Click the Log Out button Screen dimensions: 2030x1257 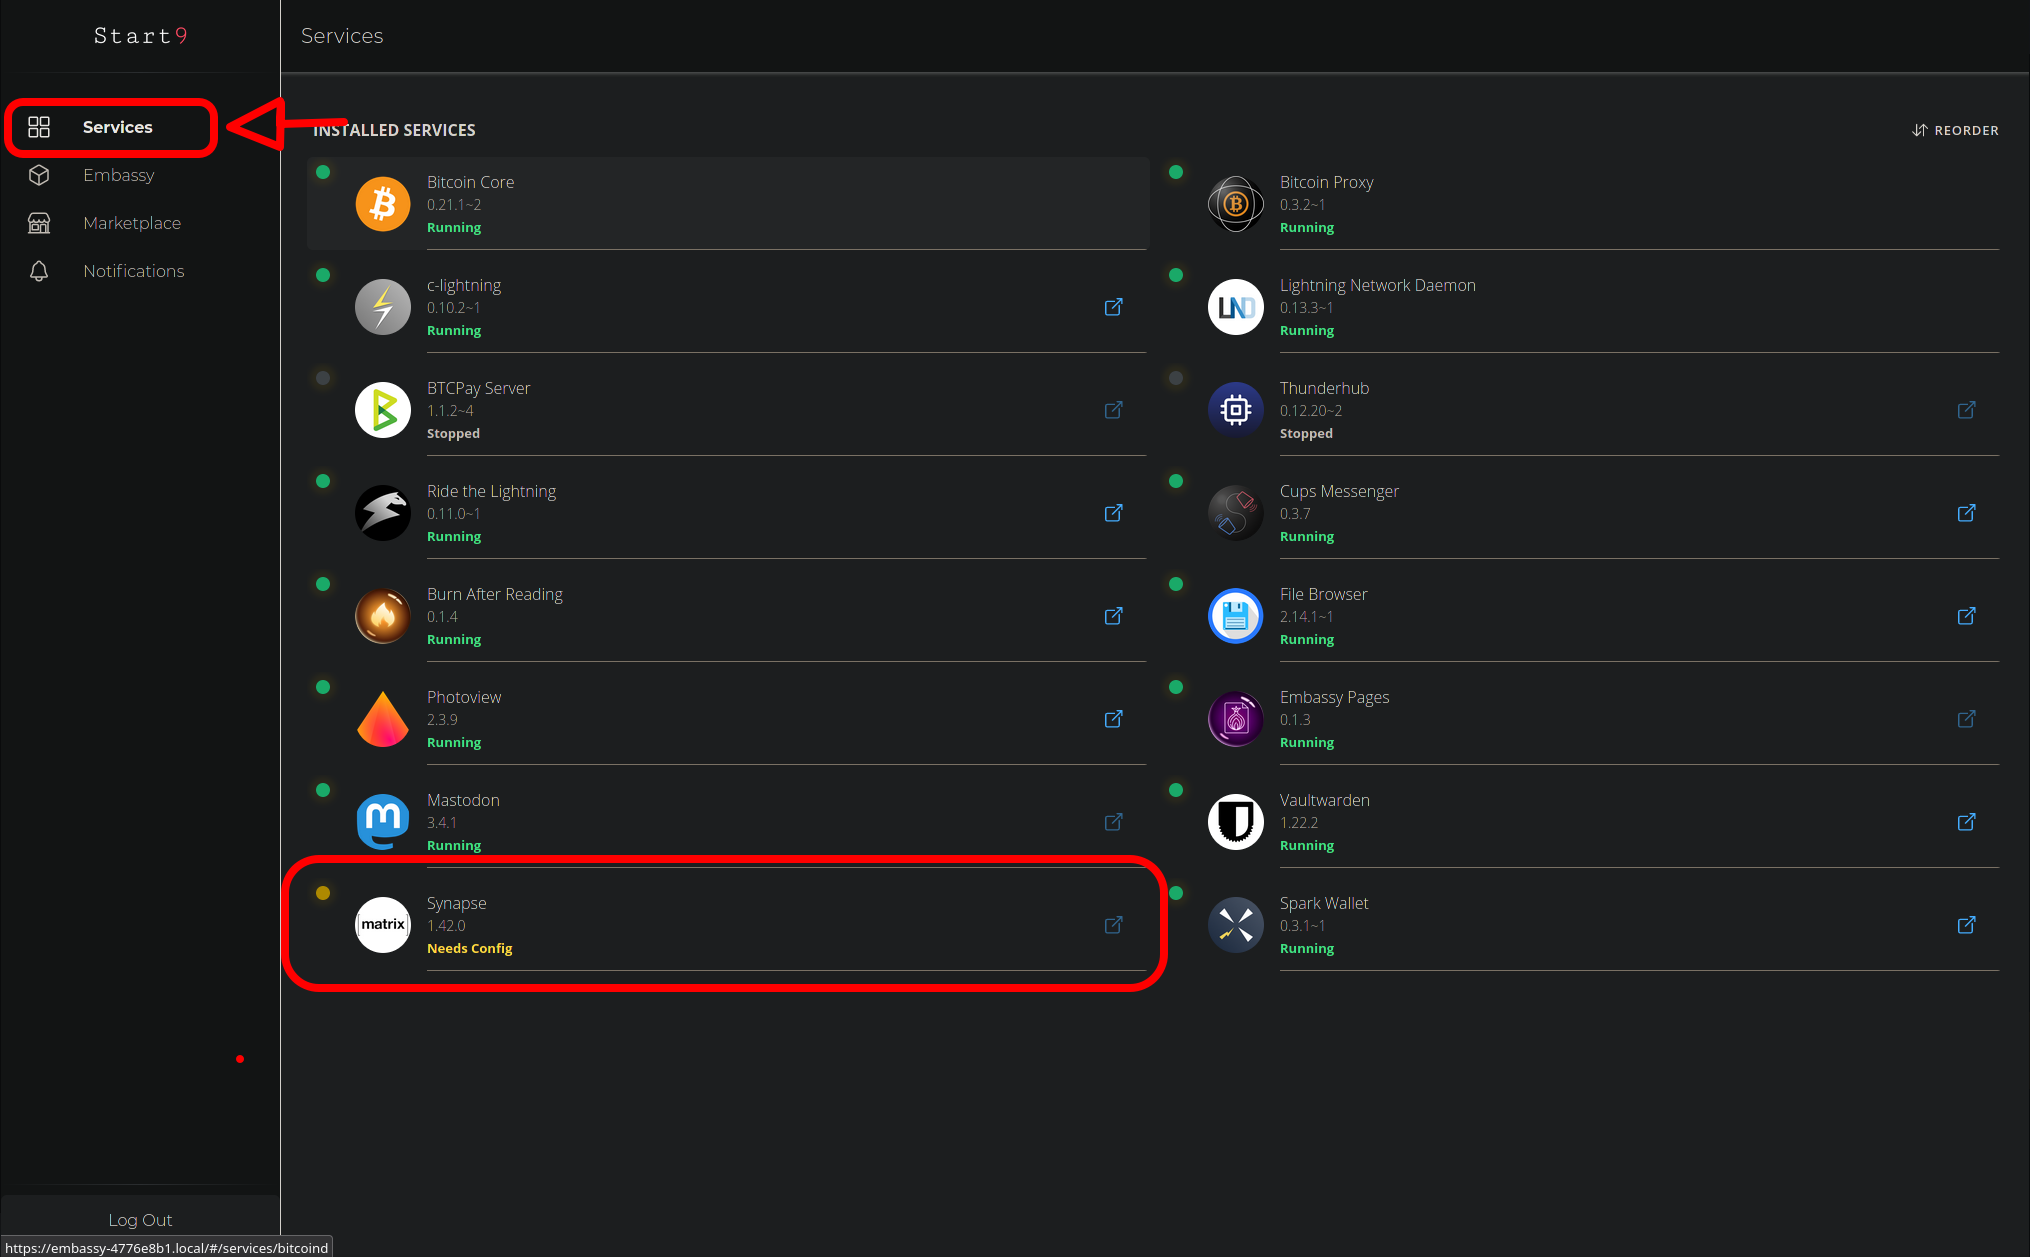(x=140, y=1220)
